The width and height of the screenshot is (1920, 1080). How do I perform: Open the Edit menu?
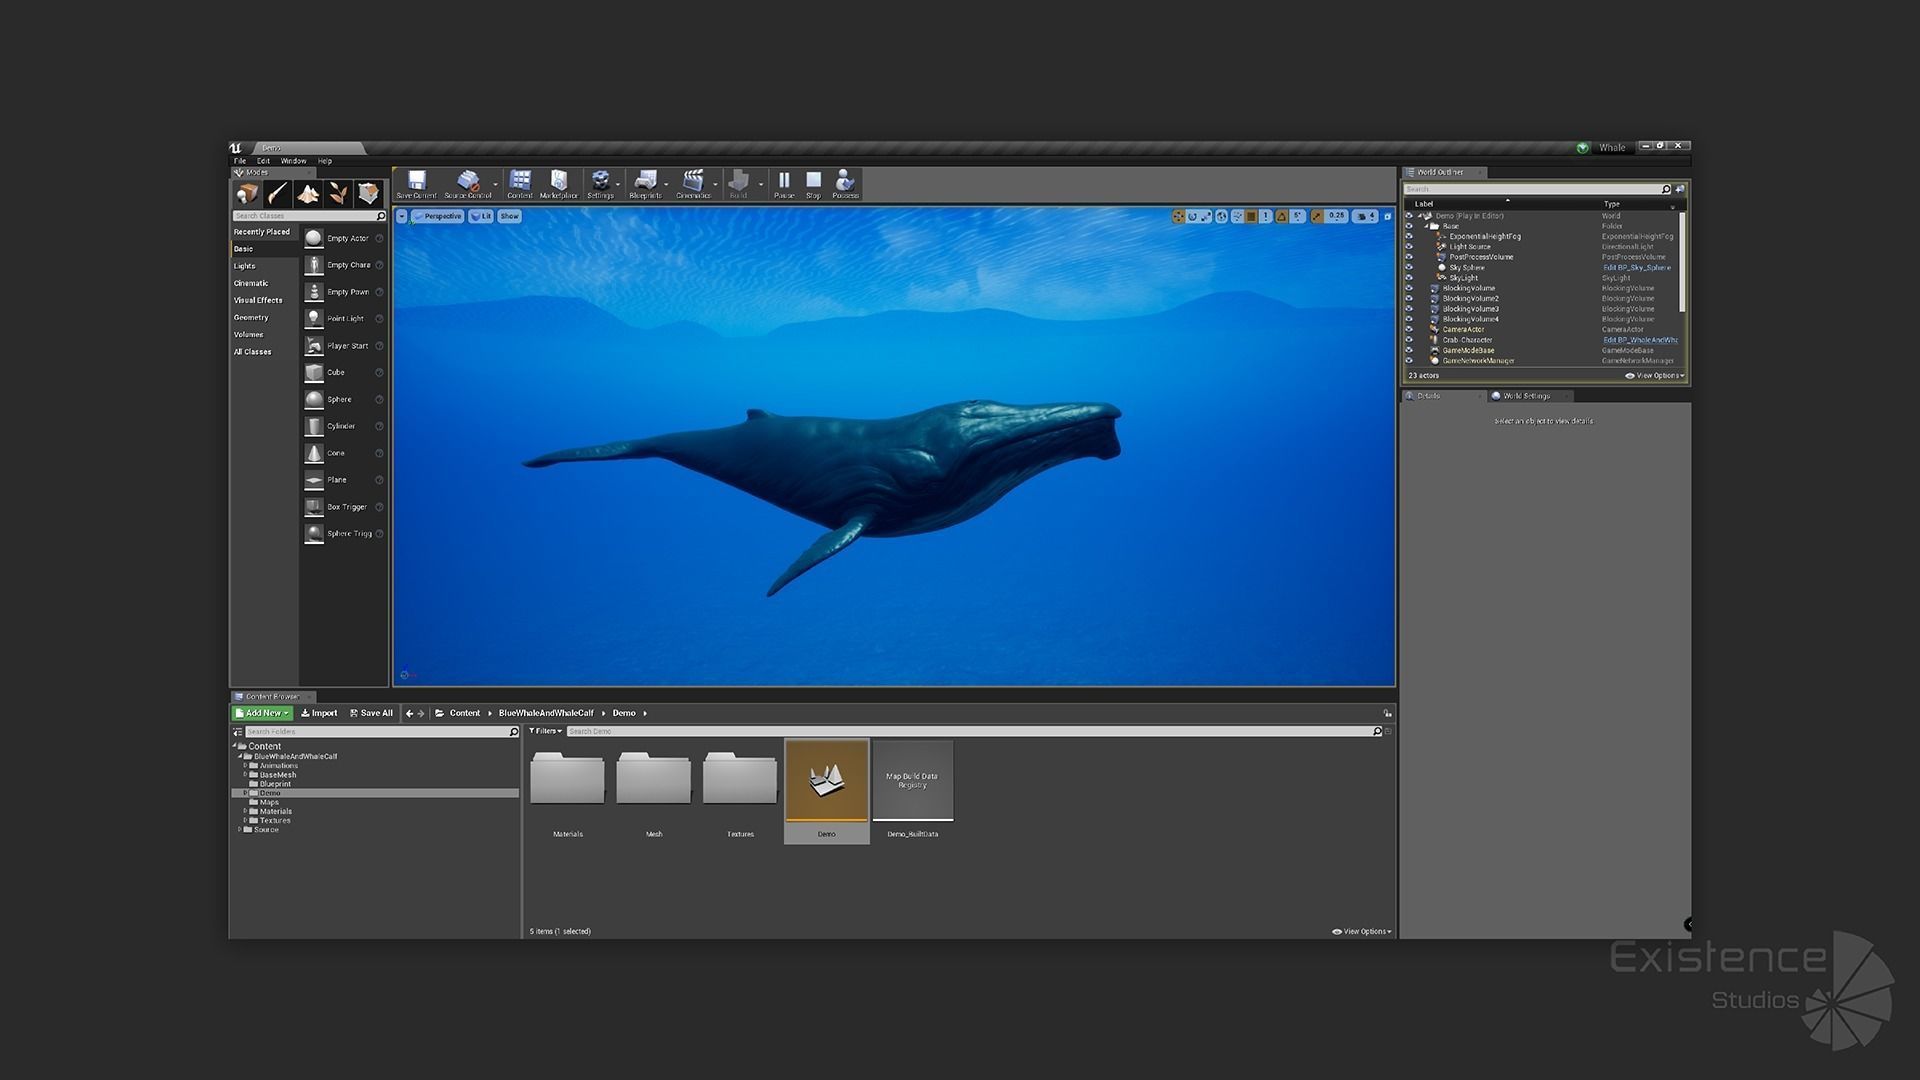click(x=263, y=161)
